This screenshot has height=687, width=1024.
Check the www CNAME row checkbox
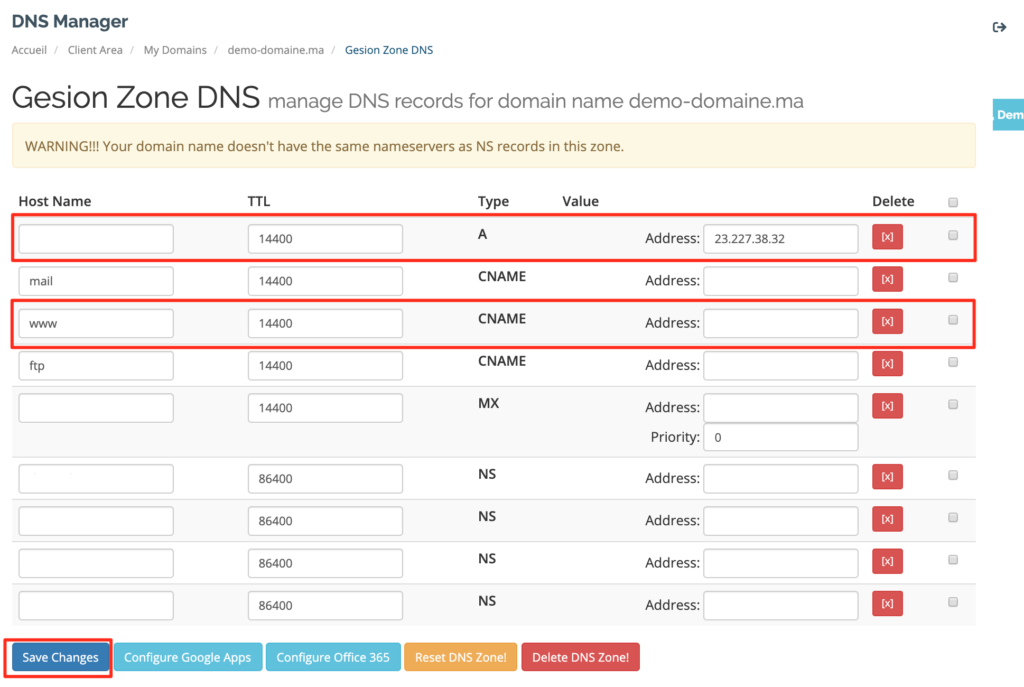[953, 320]
